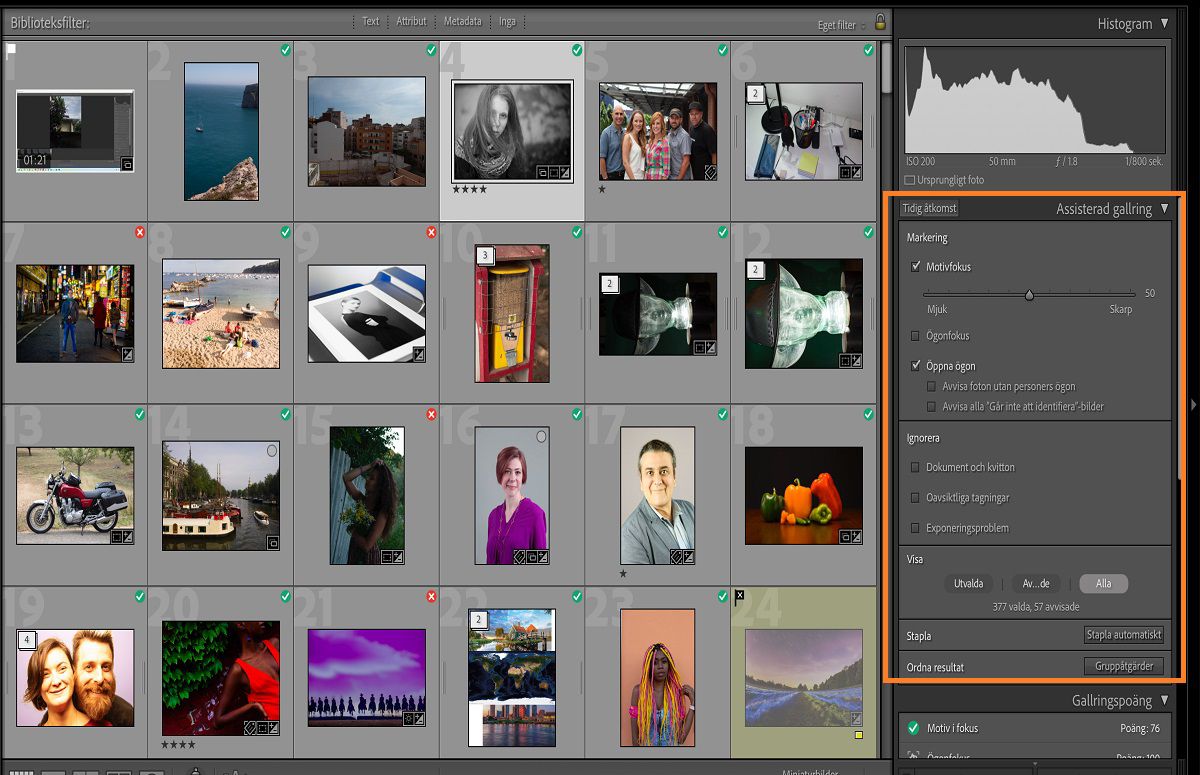This screenshot has height=775, width=1200.
Task: Switch to the Attribut filter tab
Action: pos(410,19)
